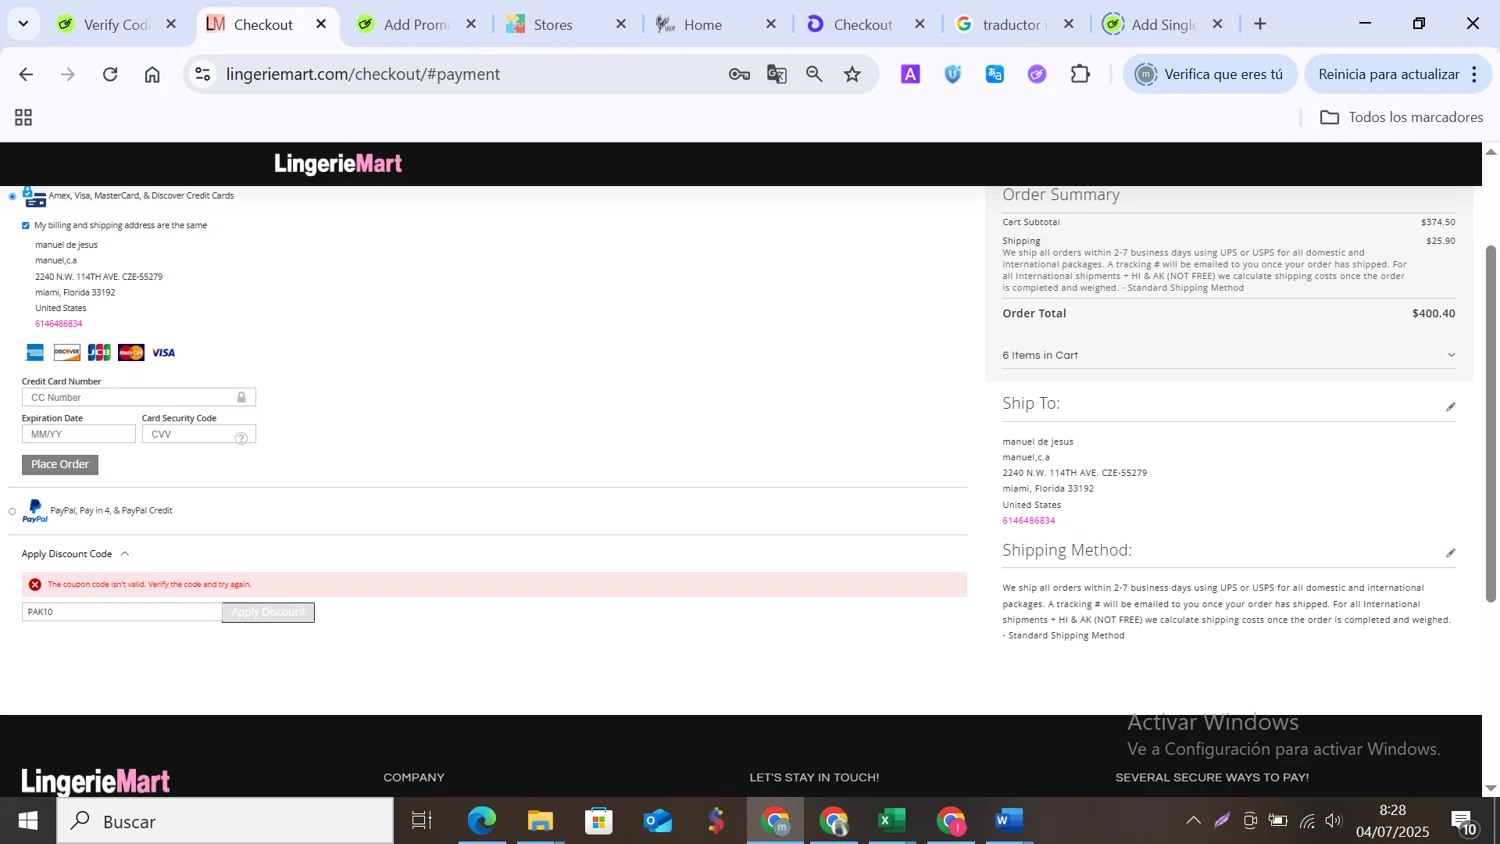Click the CVV security code field

click(x=199, y=434)
